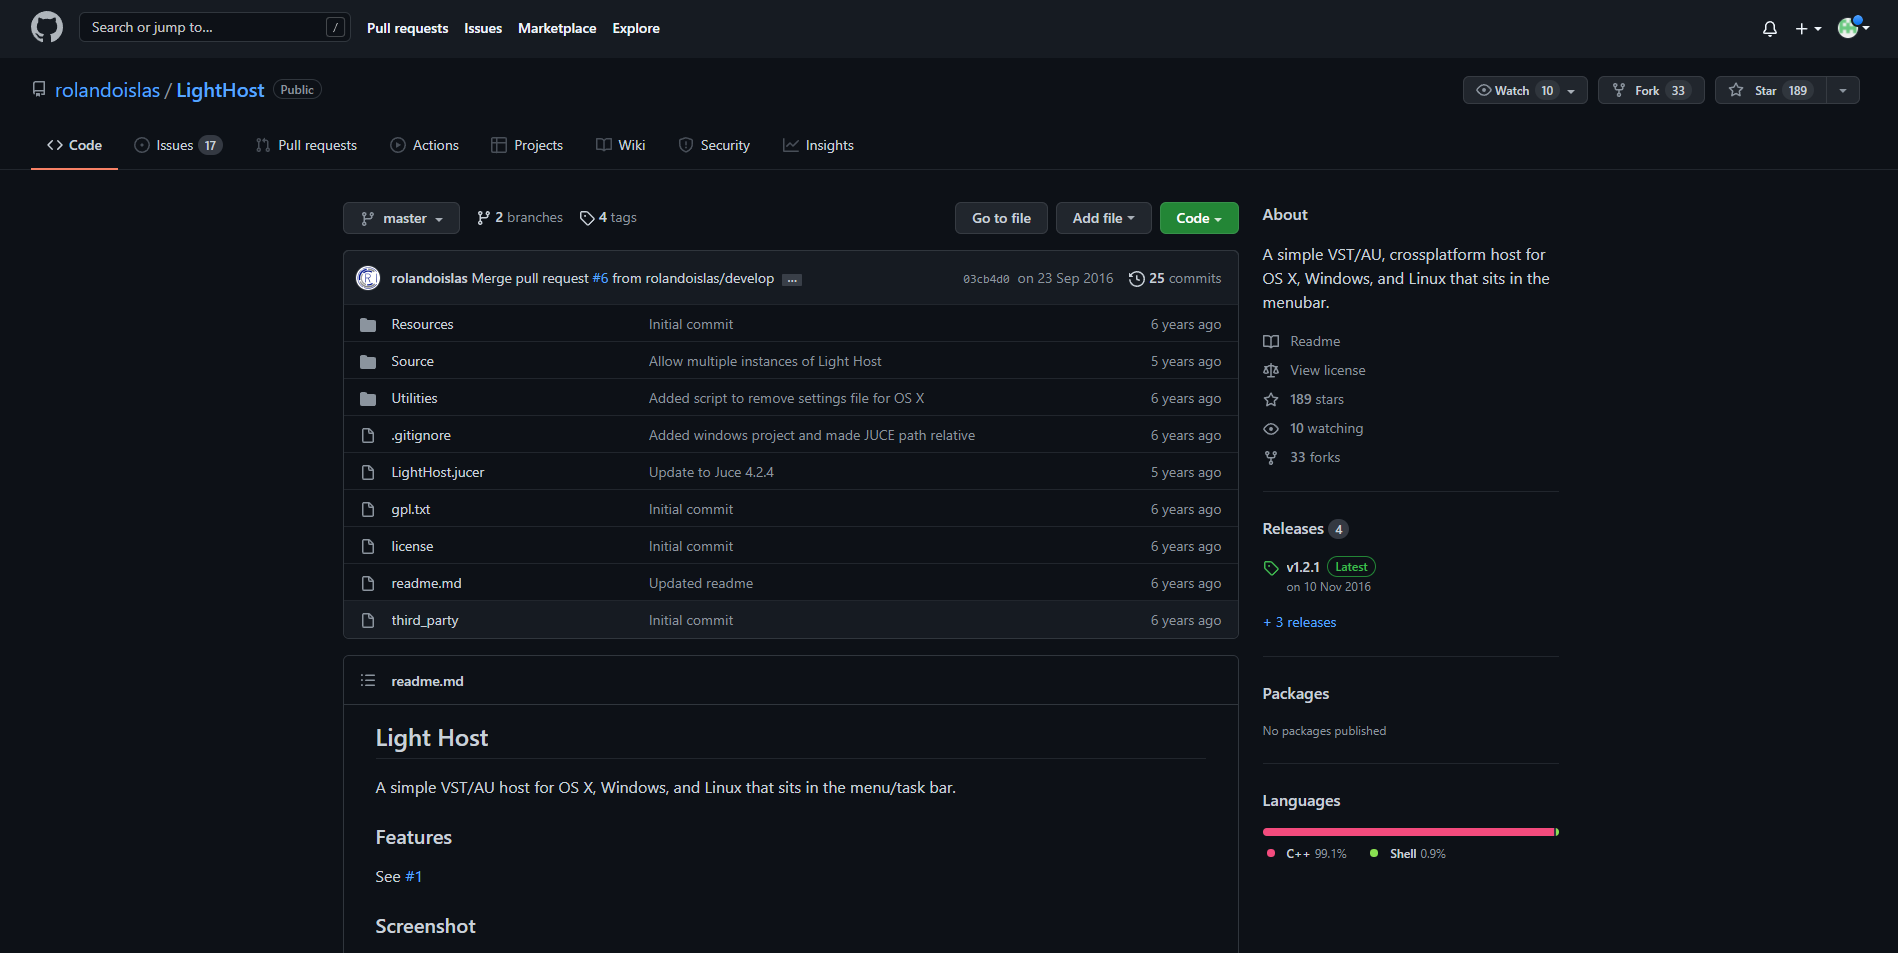Click Explore in top navigation
Viewport: 1898px width, 953px height.
[x=636, y=28]
